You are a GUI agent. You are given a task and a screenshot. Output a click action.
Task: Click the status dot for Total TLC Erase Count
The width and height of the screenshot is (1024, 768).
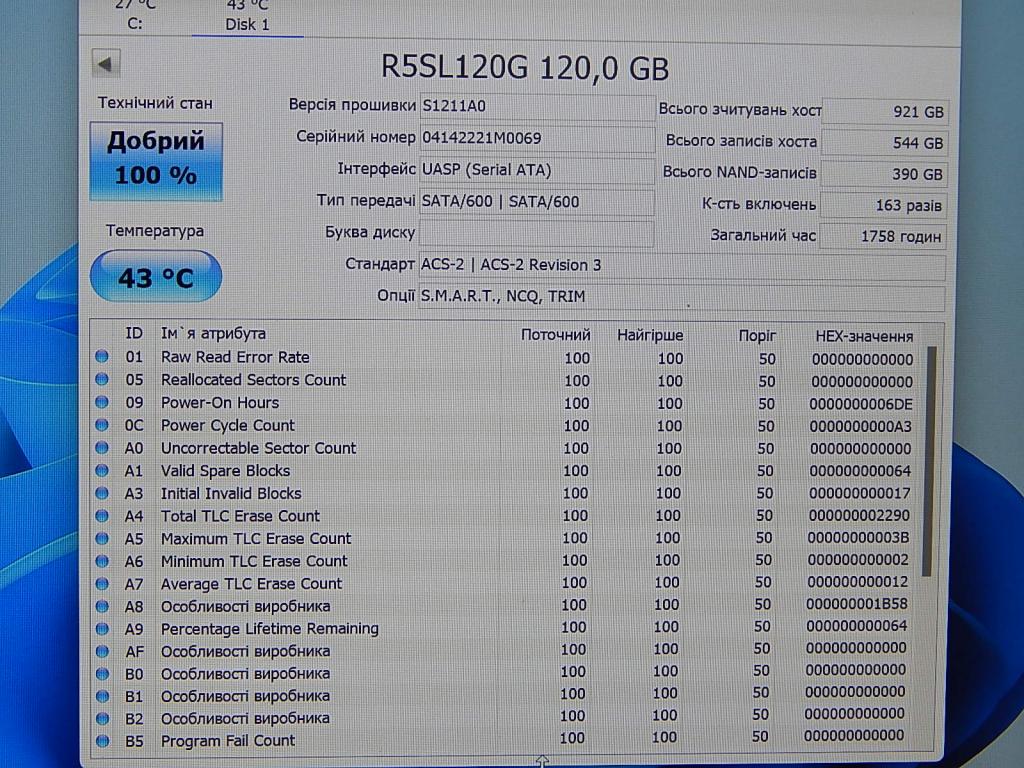point(102,516)
